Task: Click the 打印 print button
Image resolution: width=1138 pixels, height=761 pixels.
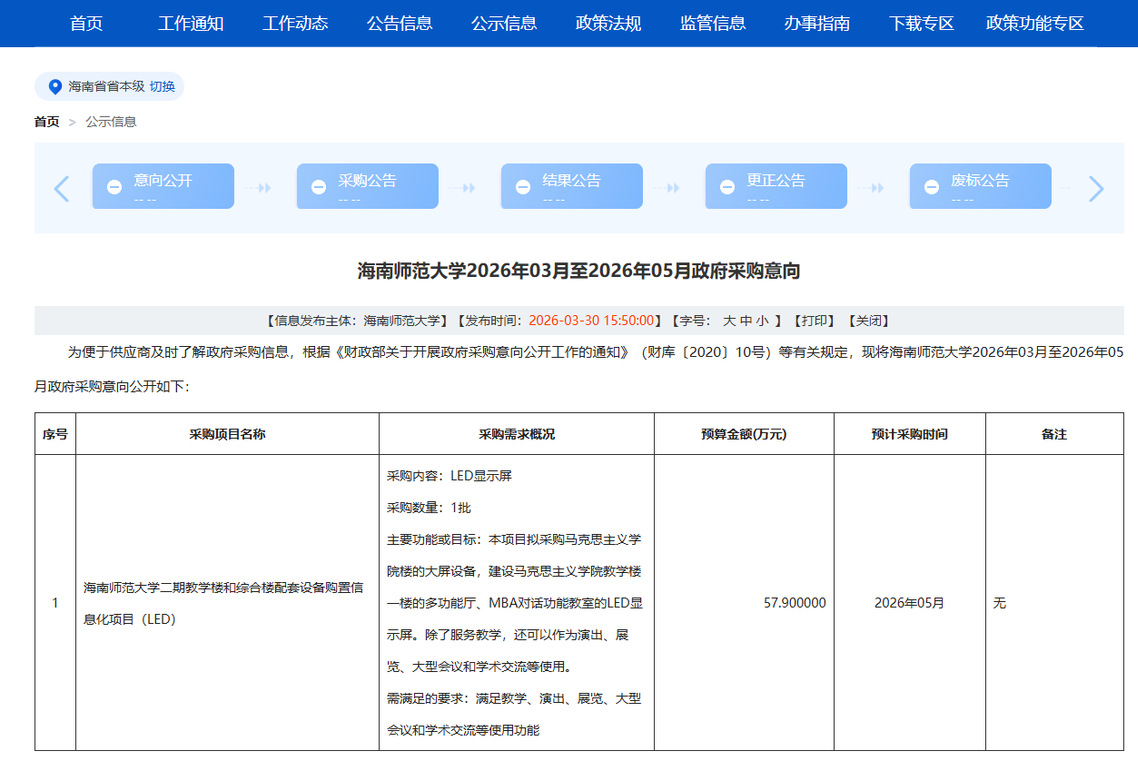Action: coord(814,321)
